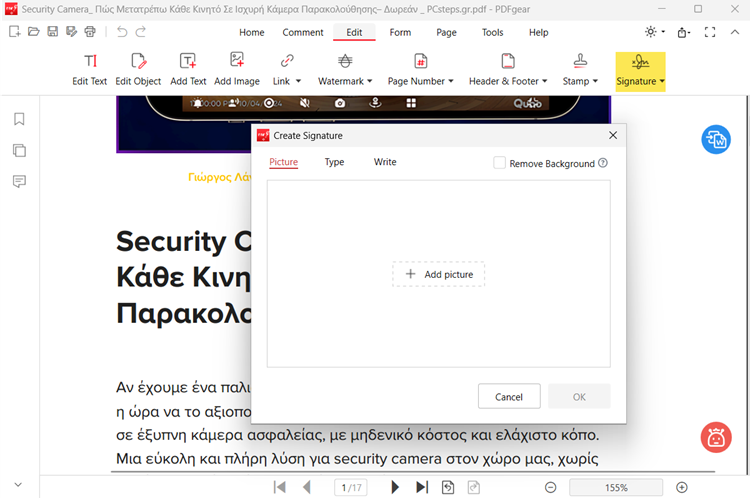Click the Stamp tool icon
Screen dimensions: 750x498
click(x=580, y=61)
